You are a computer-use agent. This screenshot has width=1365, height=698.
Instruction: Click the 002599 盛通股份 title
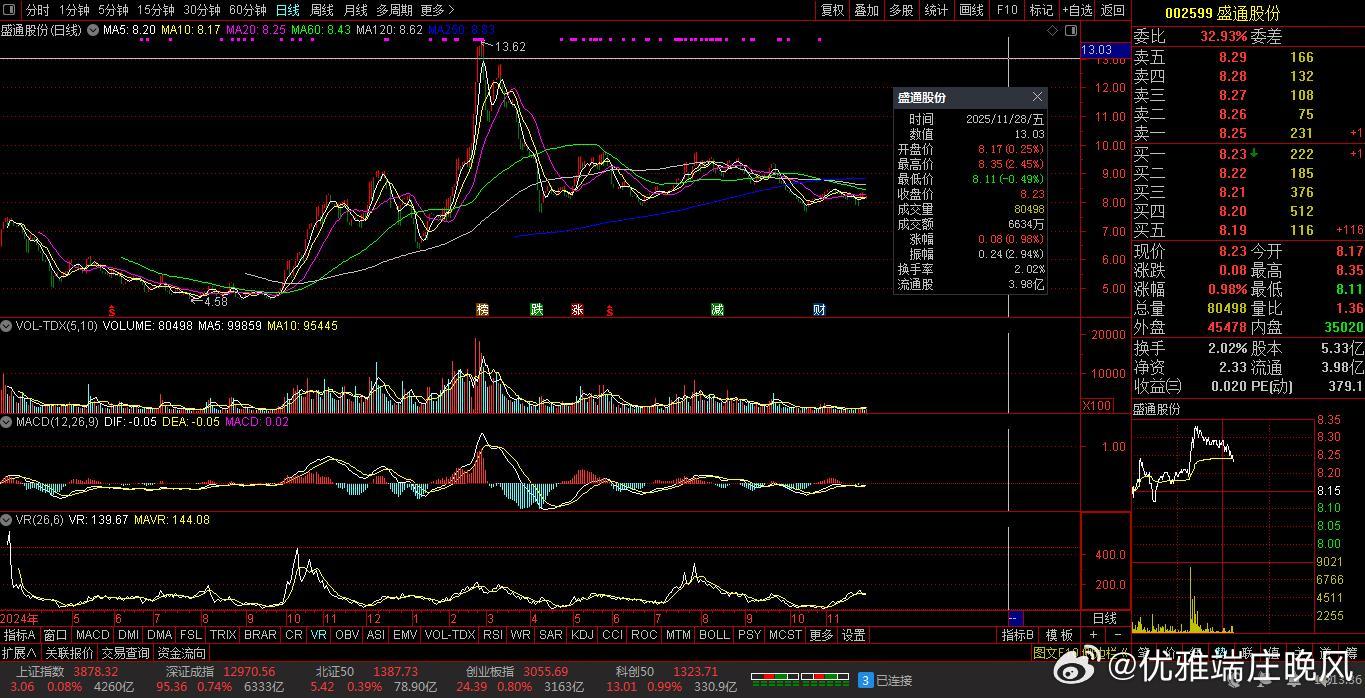[x=1223, y=13]
